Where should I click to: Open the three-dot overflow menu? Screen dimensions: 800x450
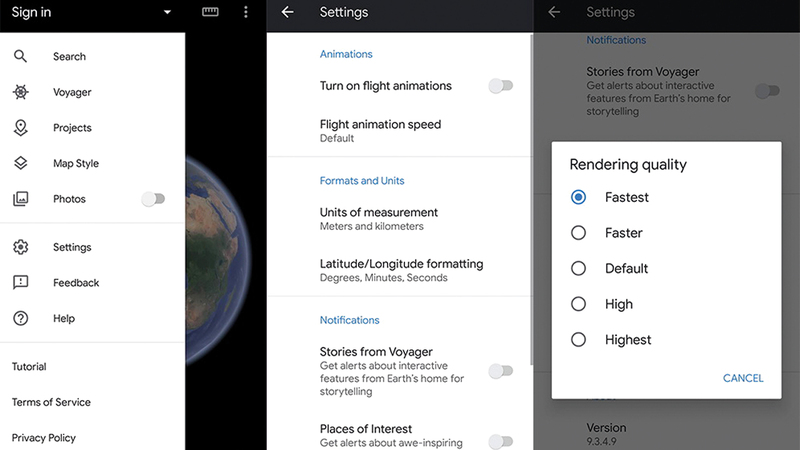tap(246, 12)
